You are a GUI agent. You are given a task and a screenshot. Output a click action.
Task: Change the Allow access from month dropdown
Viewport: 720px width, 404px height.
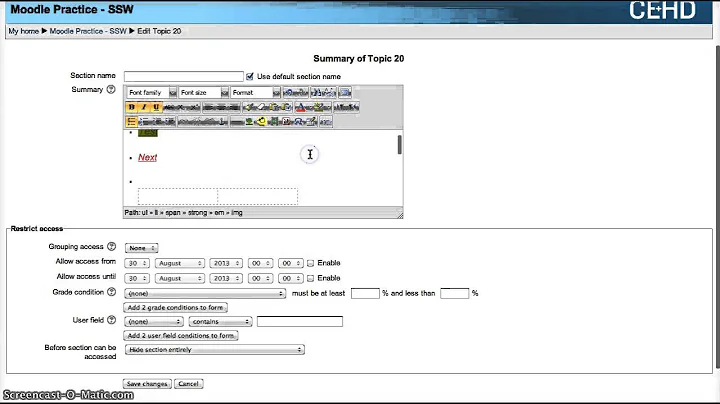[180, 263]
